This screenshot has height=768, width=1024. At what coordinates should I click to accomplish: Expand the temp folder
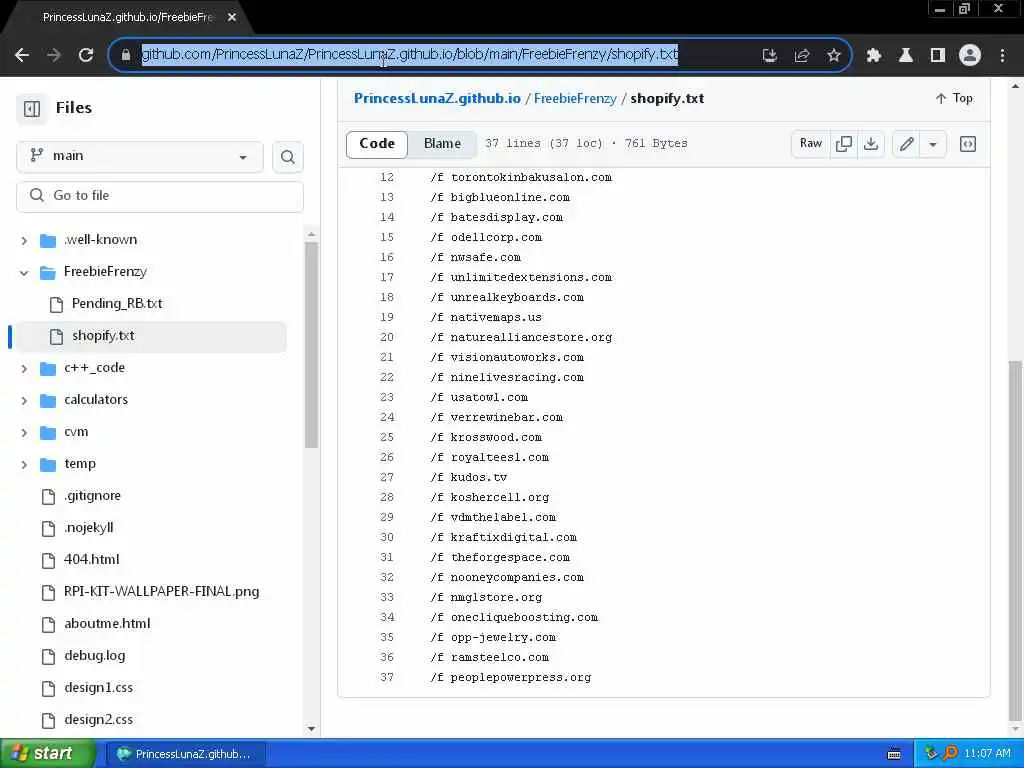[24, 464]
